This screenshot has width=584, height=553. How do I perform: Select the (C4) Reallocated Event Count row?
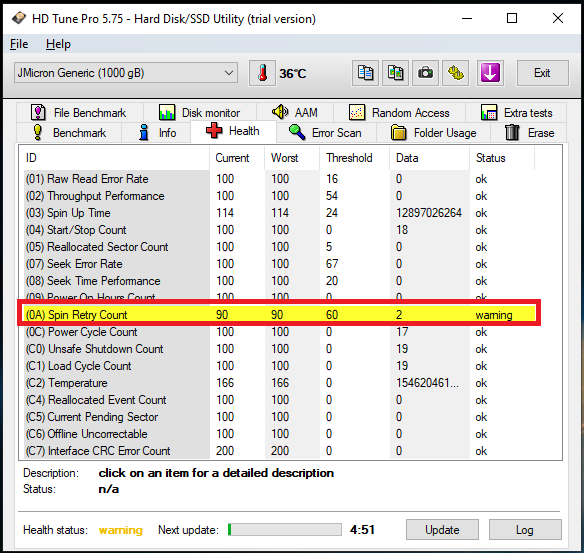pos(279,400)
